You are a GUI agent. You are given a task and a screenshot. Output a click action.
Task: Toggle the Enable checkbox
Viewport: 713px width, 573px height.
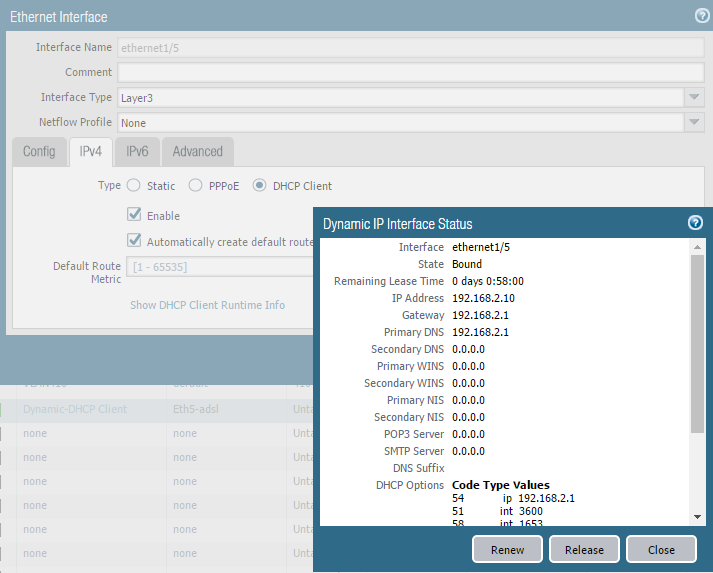(134, 215)
